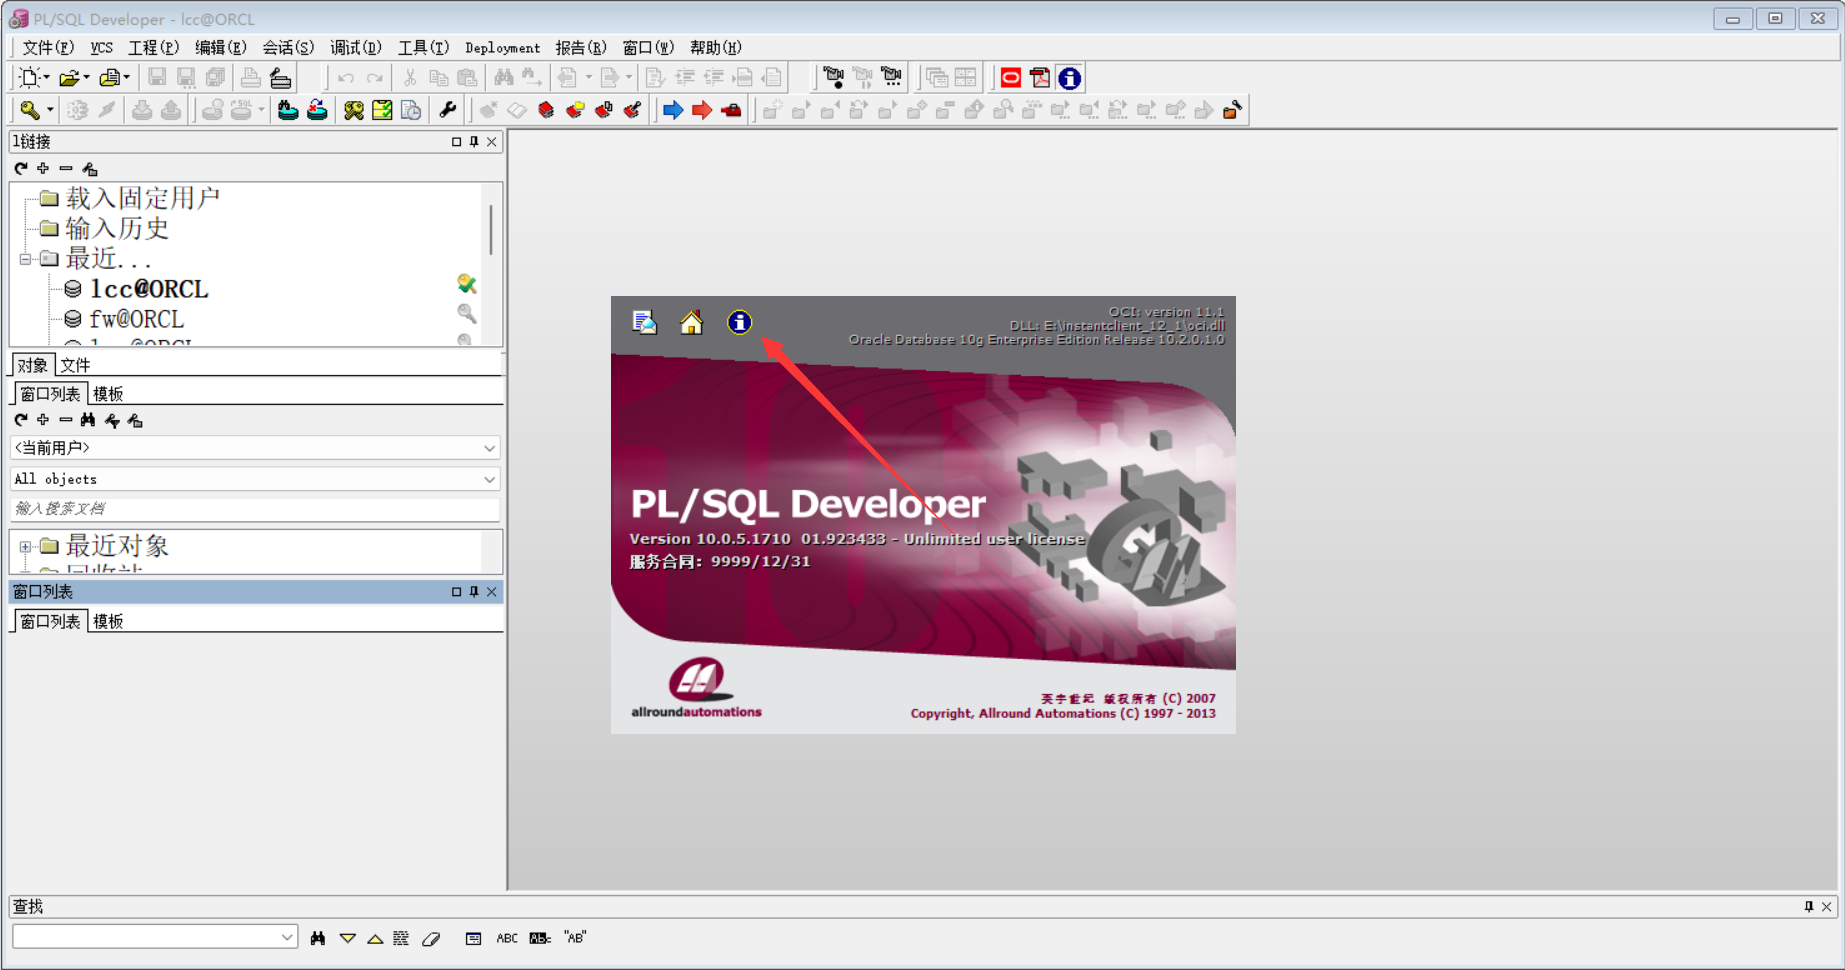This screenshot has height=970, width=1845.
Task: Click the binoculars search icon in Find bar
Action: 318,938
